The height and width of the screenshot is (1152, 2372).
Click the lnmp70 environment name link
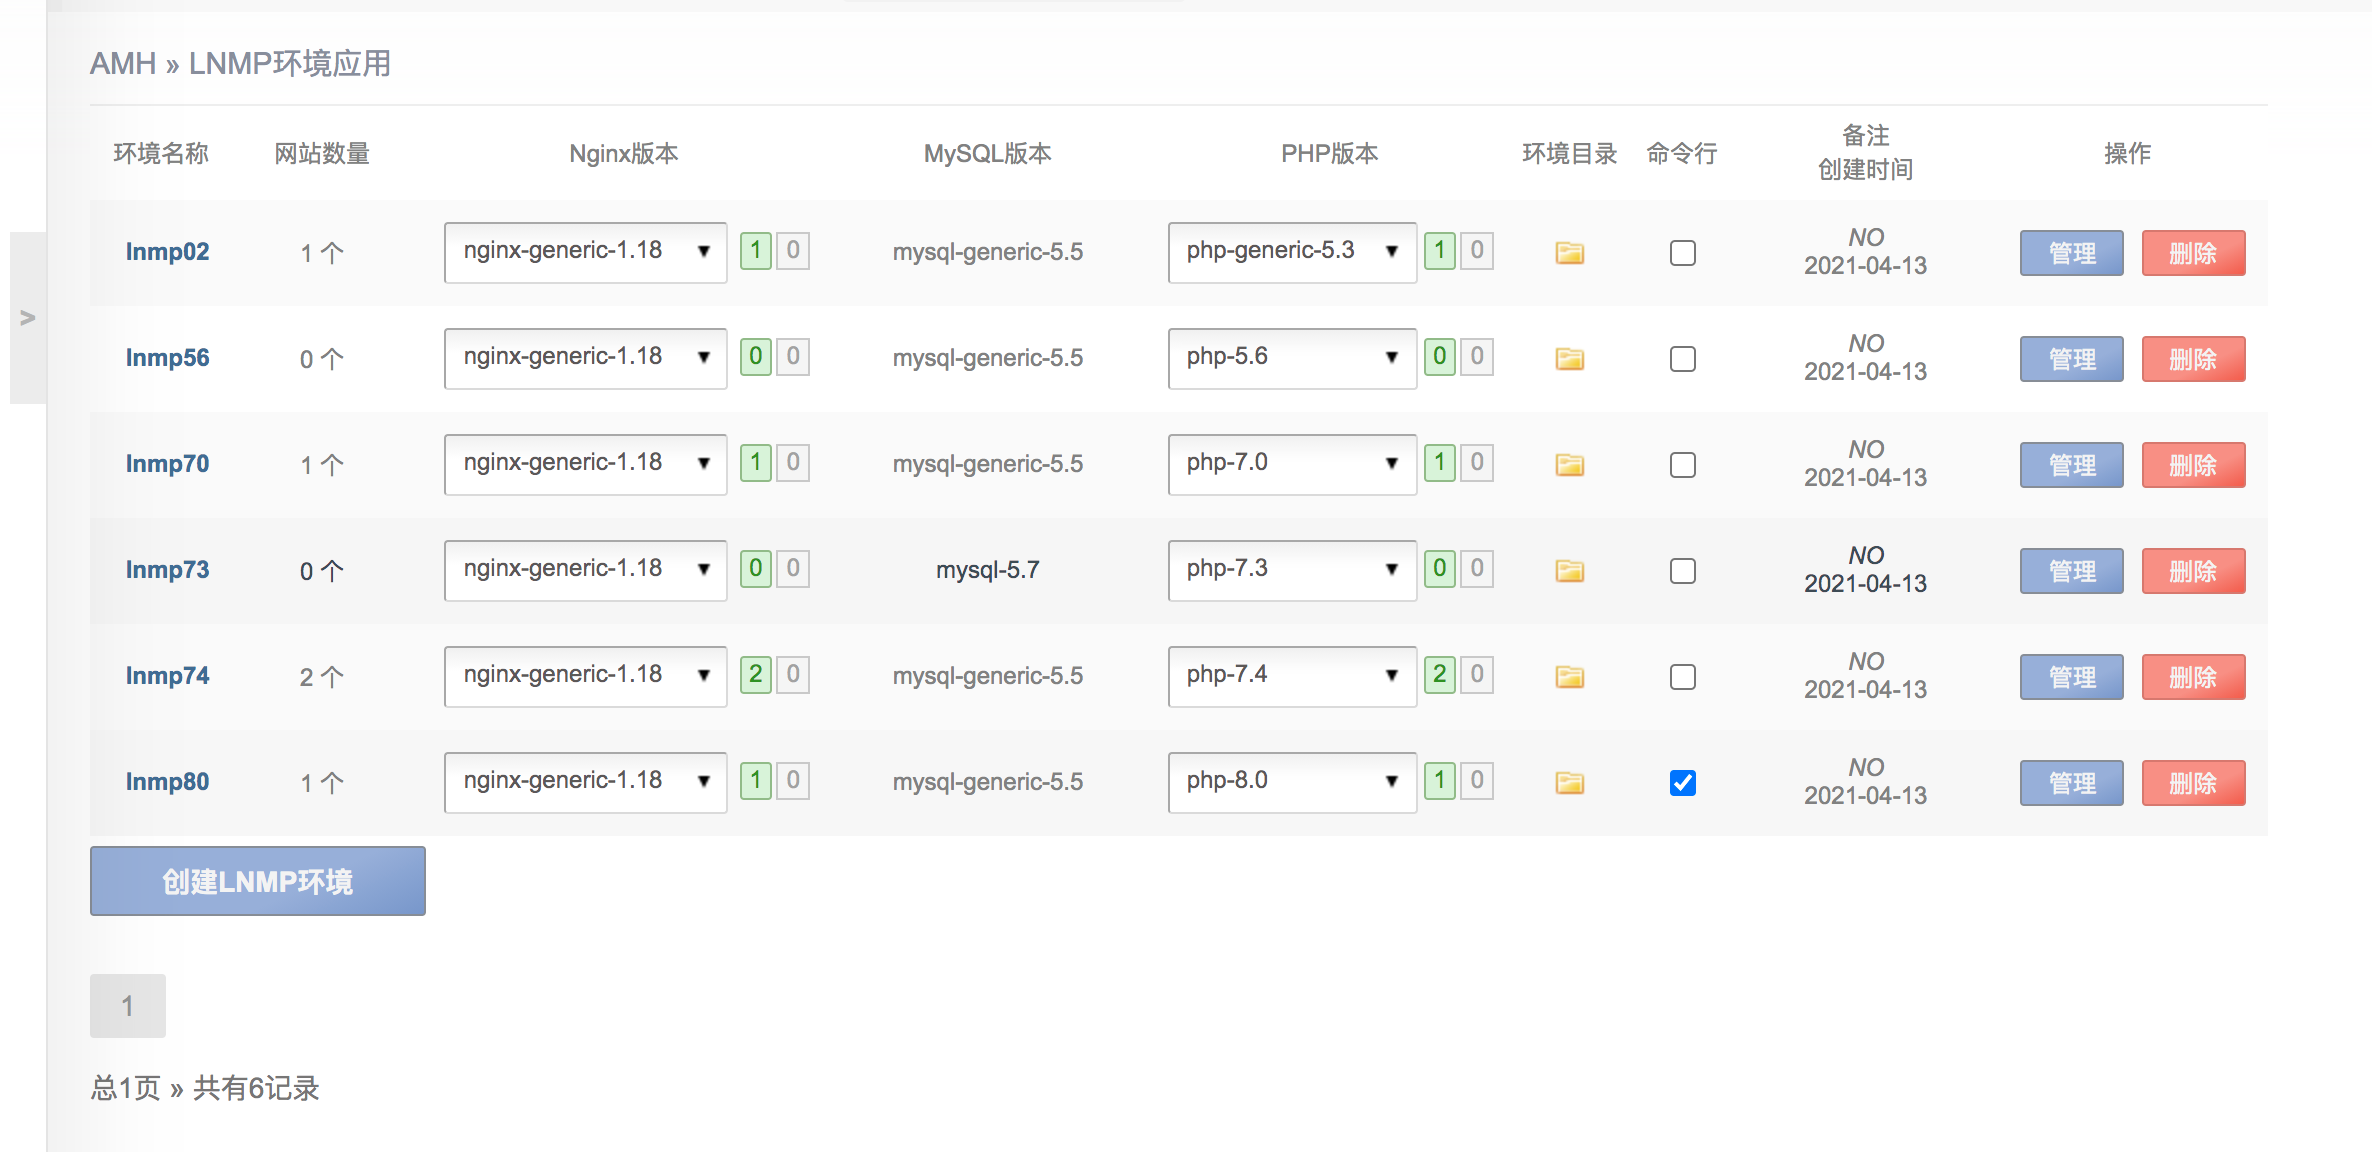(167, 464)
